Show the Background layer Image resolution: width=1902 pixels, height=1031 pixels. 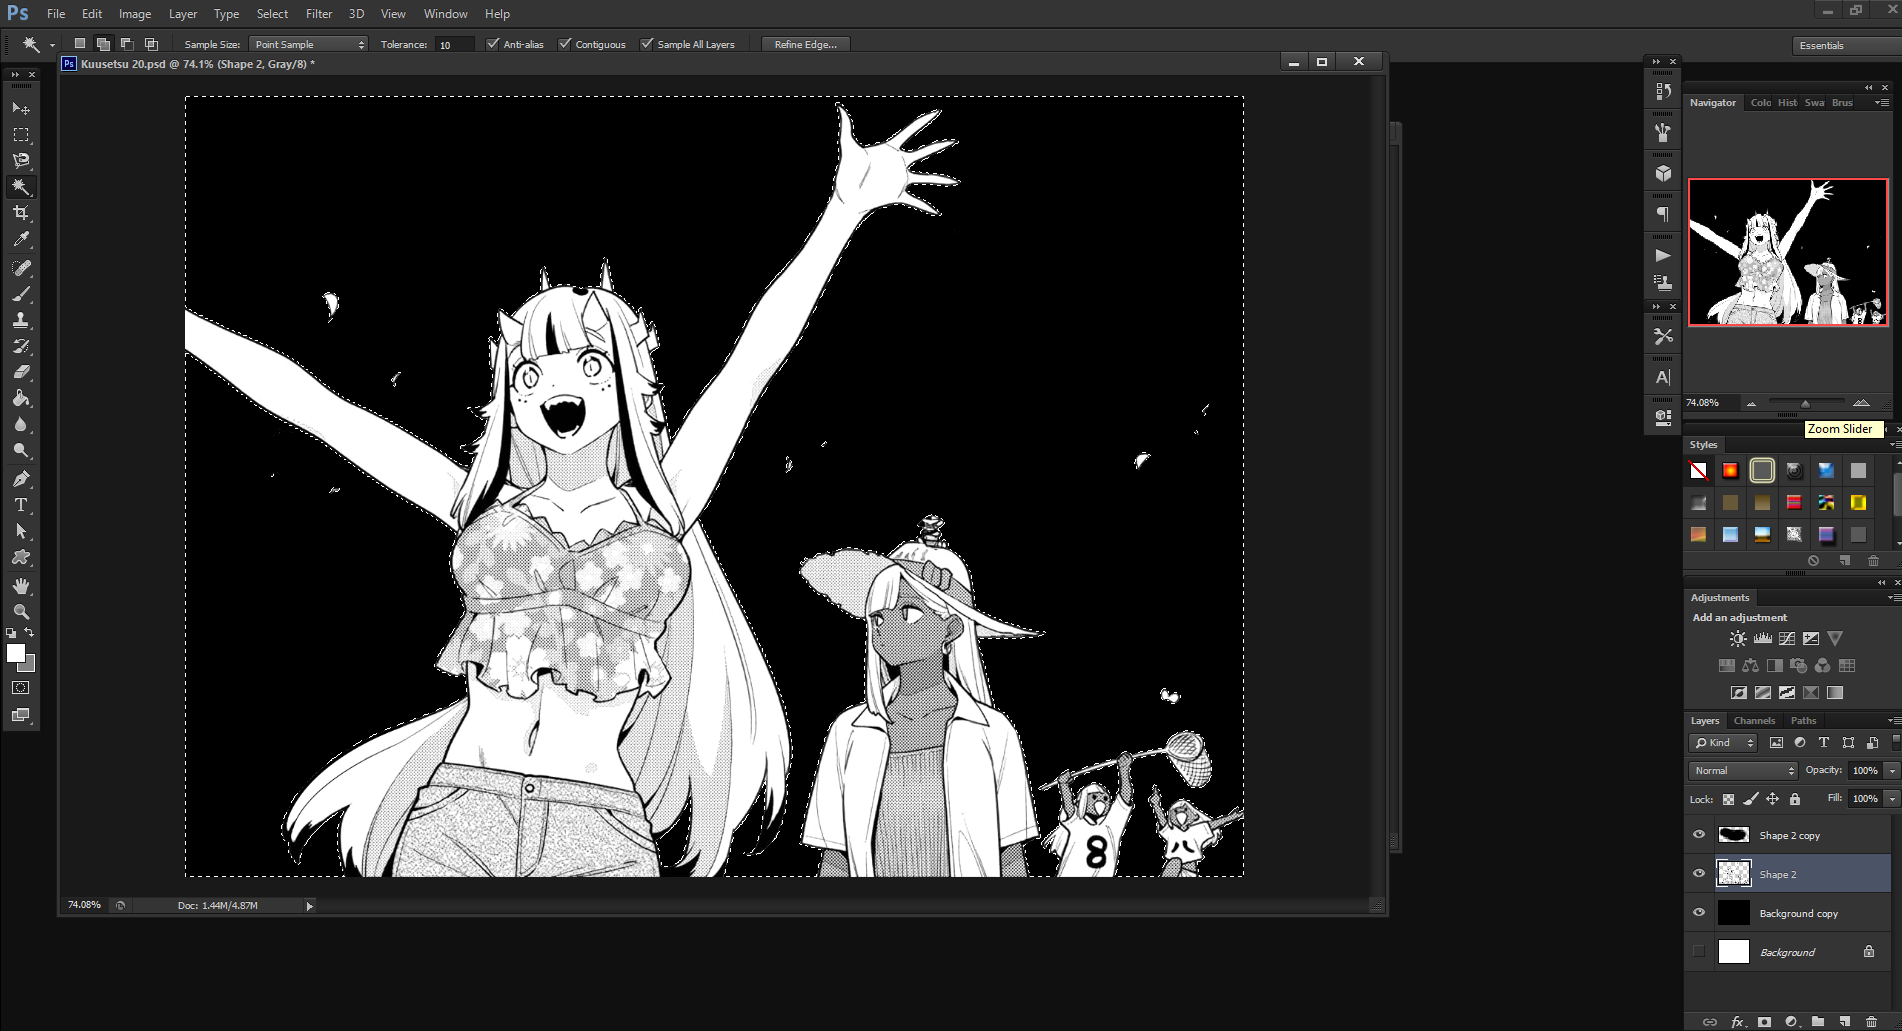[x=1698, y=952]
